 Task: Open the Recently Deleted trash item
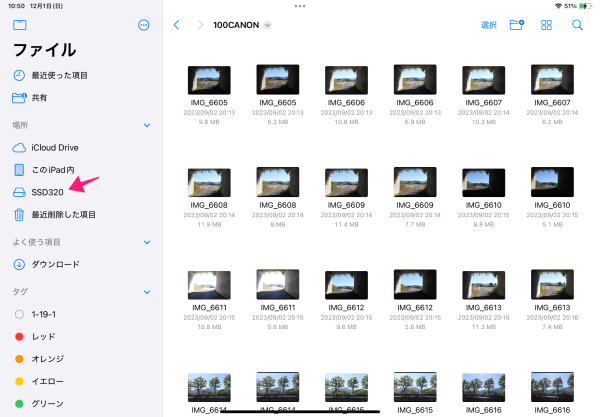point(63,214)
